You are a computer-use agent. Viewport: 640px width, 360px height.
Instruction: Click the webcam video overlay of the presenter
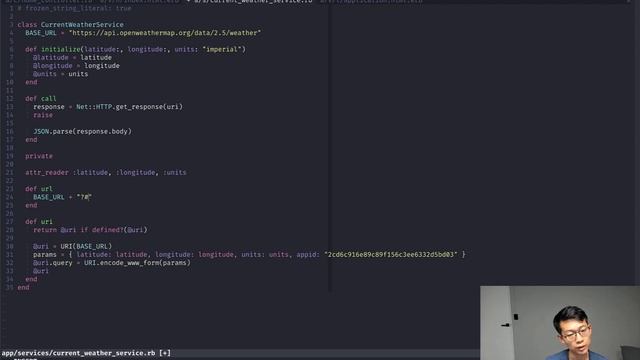pos(560,323)
